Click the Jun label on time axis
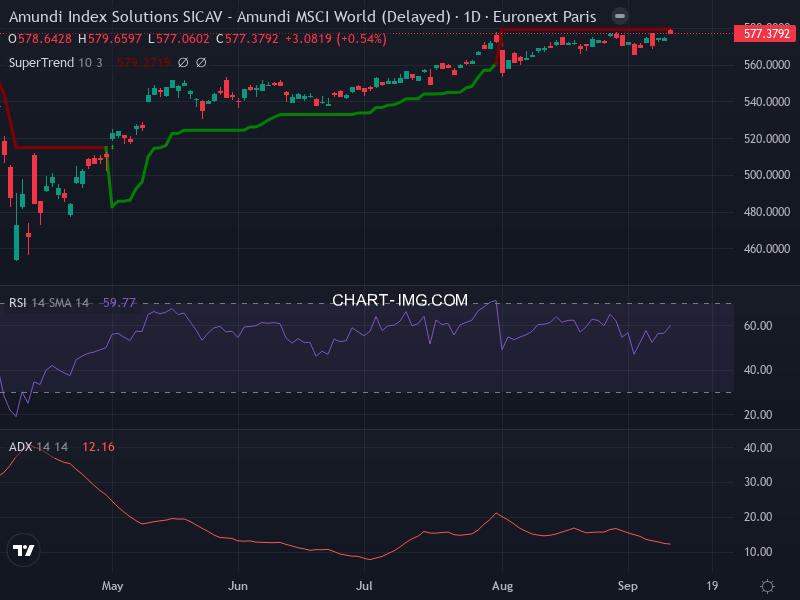 click(238, 586)
